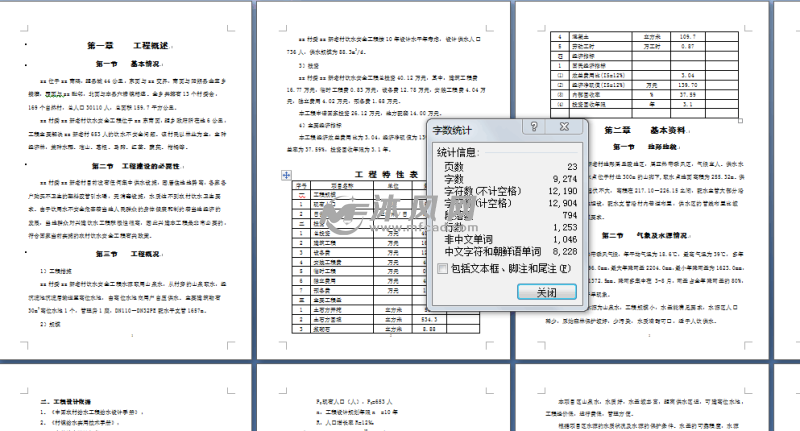Click the table move handle beside 工程特性表

click(x=286, y=175)
